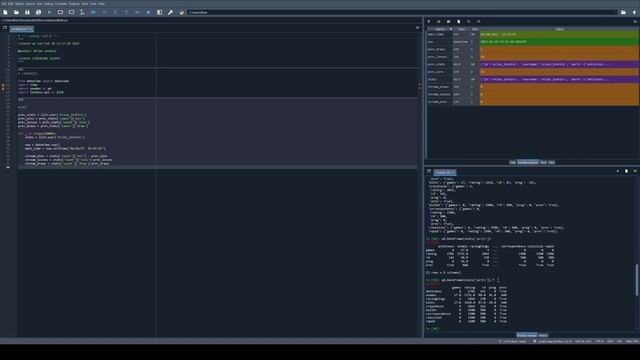The width and height of the screenshot is (640, 360).
Task: Sort variables by the Value column header
Action: [x=559, y=29]
